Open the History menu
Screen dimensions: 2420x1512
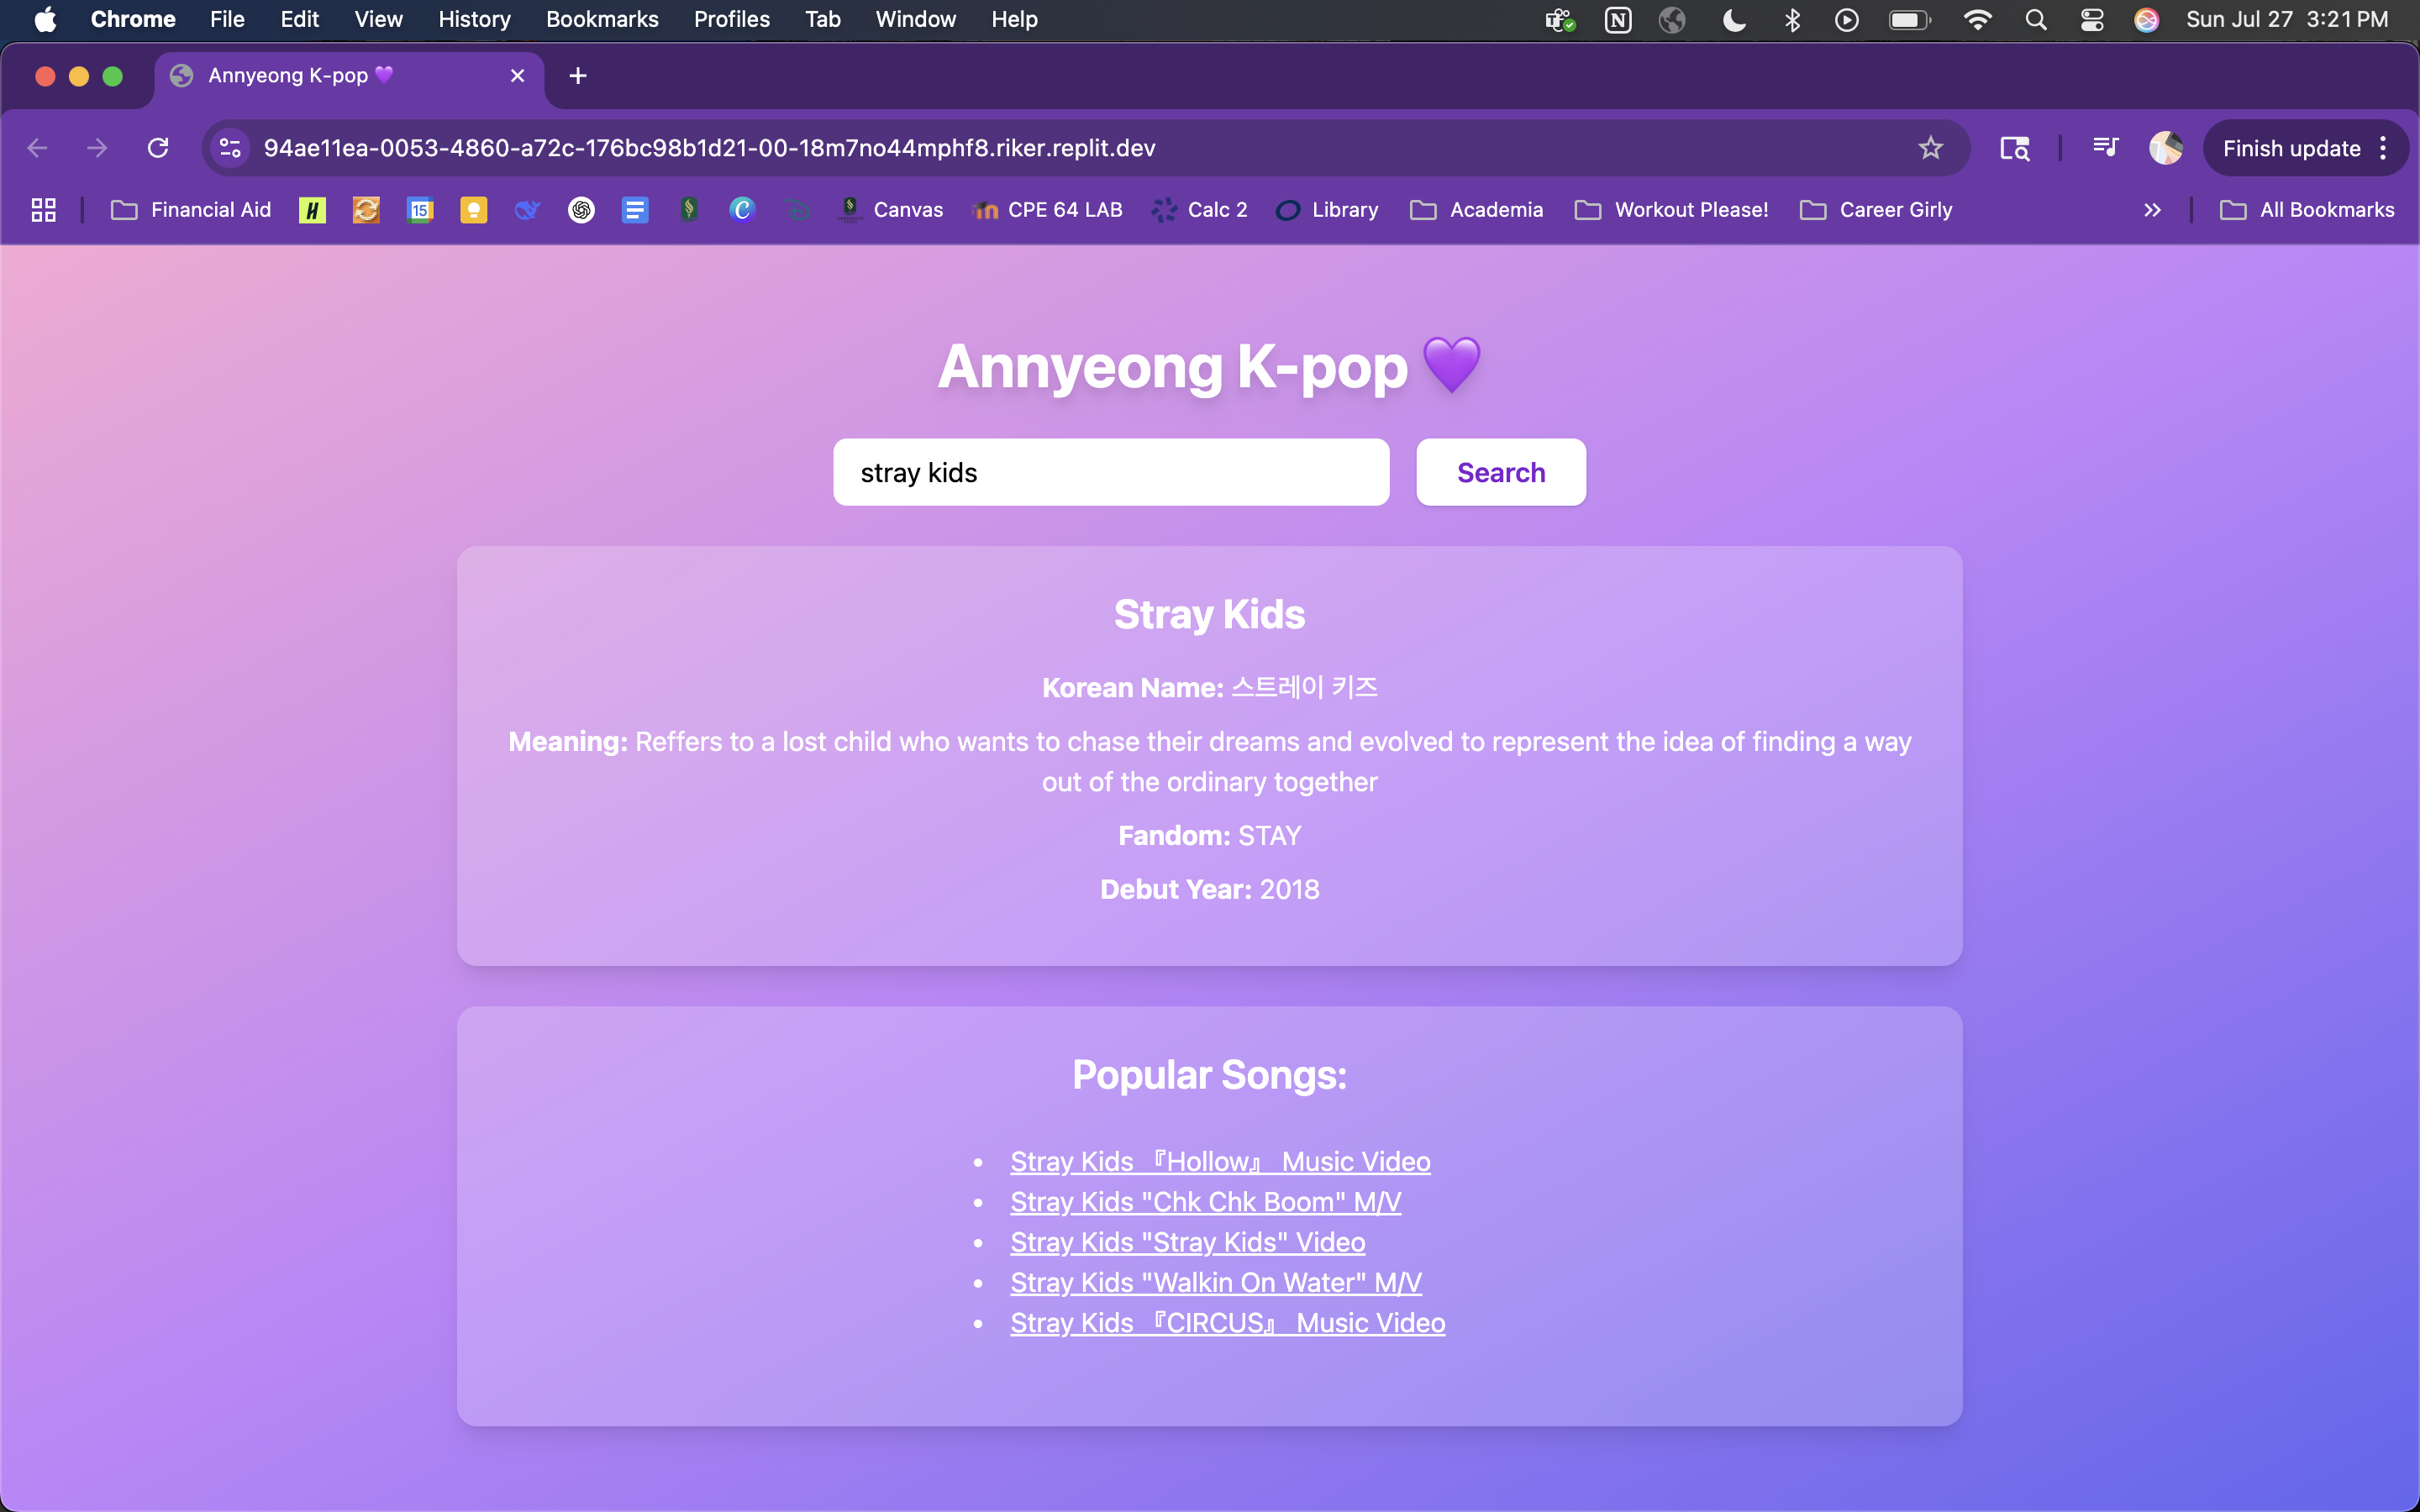(474, 20)
